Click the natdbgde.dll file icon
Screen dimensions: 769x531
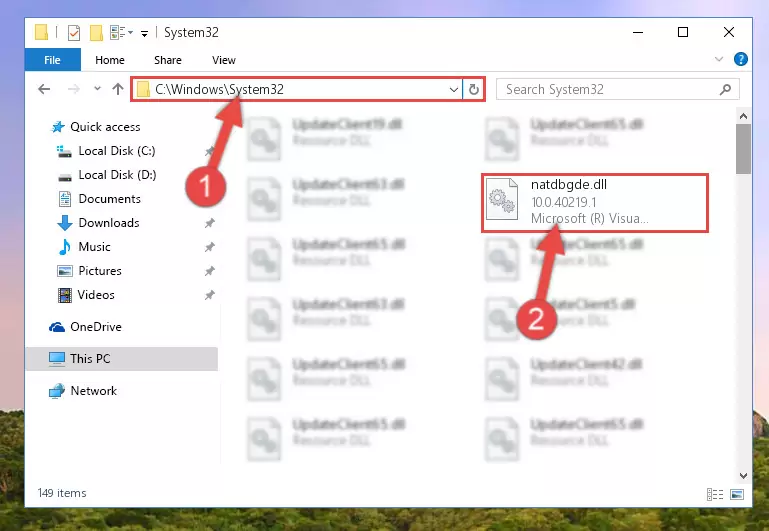coord(502,199)
